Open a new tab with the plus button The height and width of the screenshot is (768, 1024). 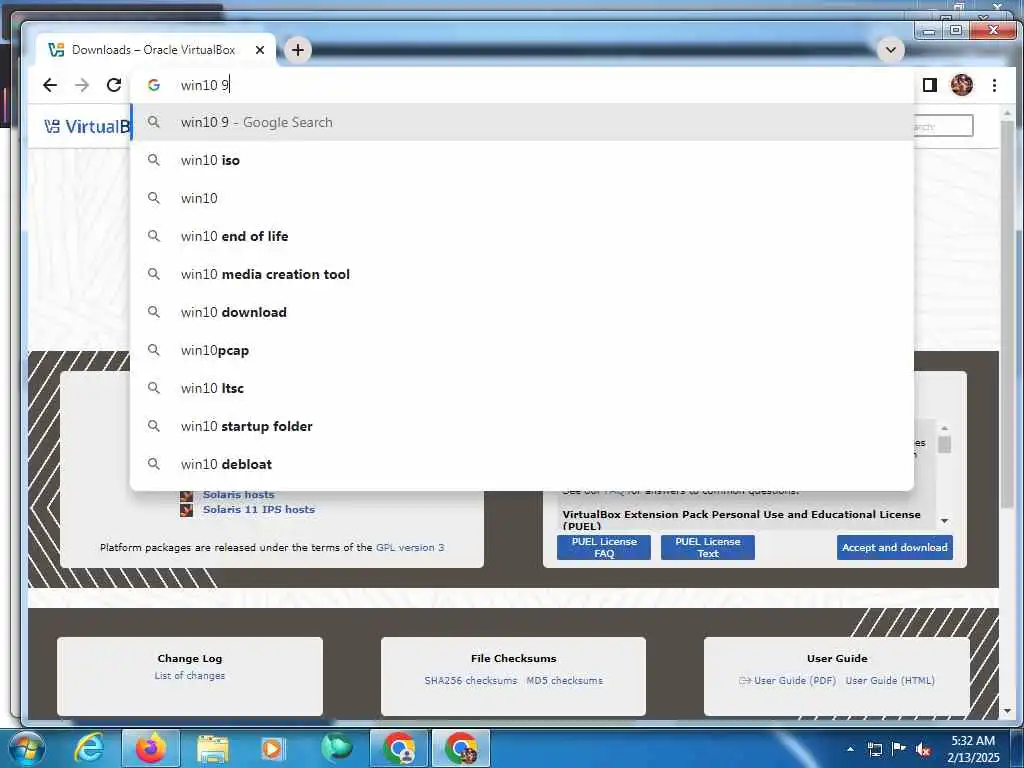298,50
